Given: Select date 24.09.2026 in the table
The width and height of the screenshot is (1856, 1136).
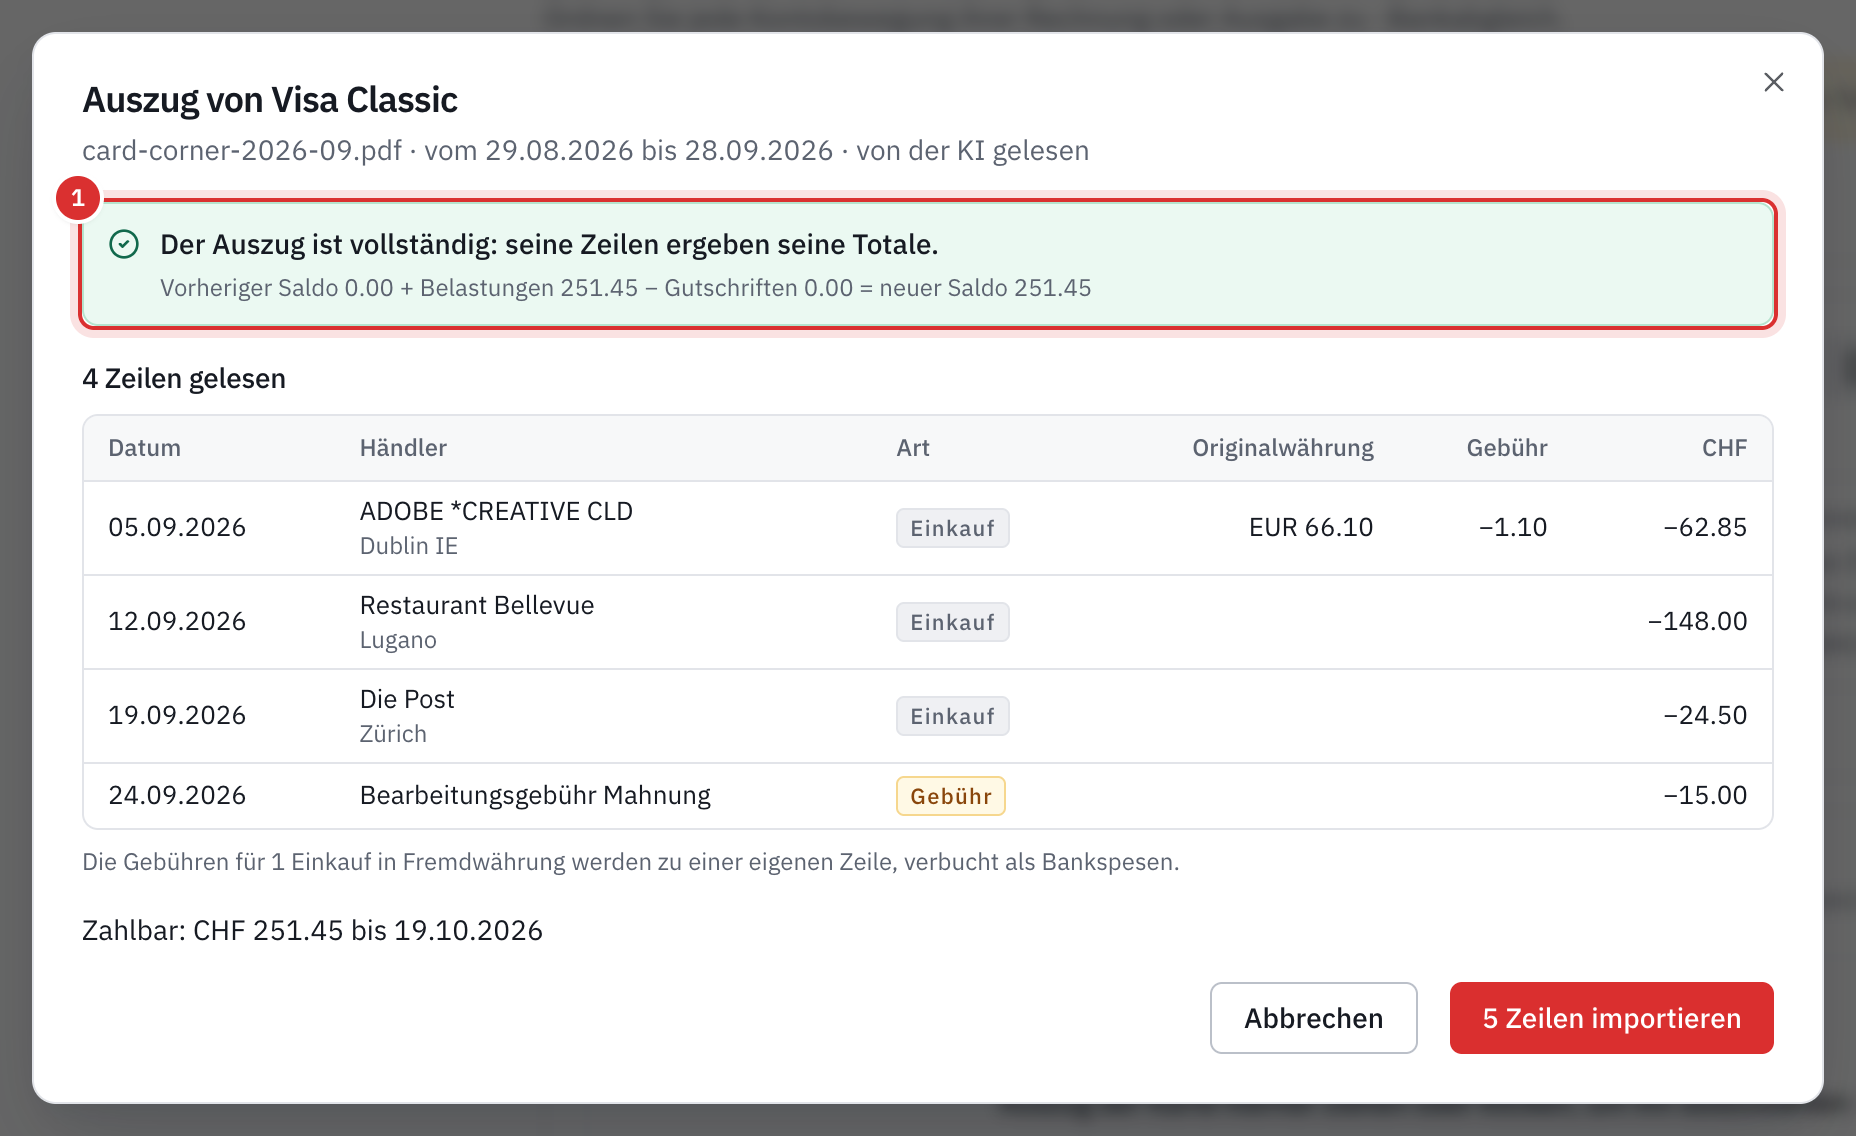Looking at the screenshot, I should [177, 795].
